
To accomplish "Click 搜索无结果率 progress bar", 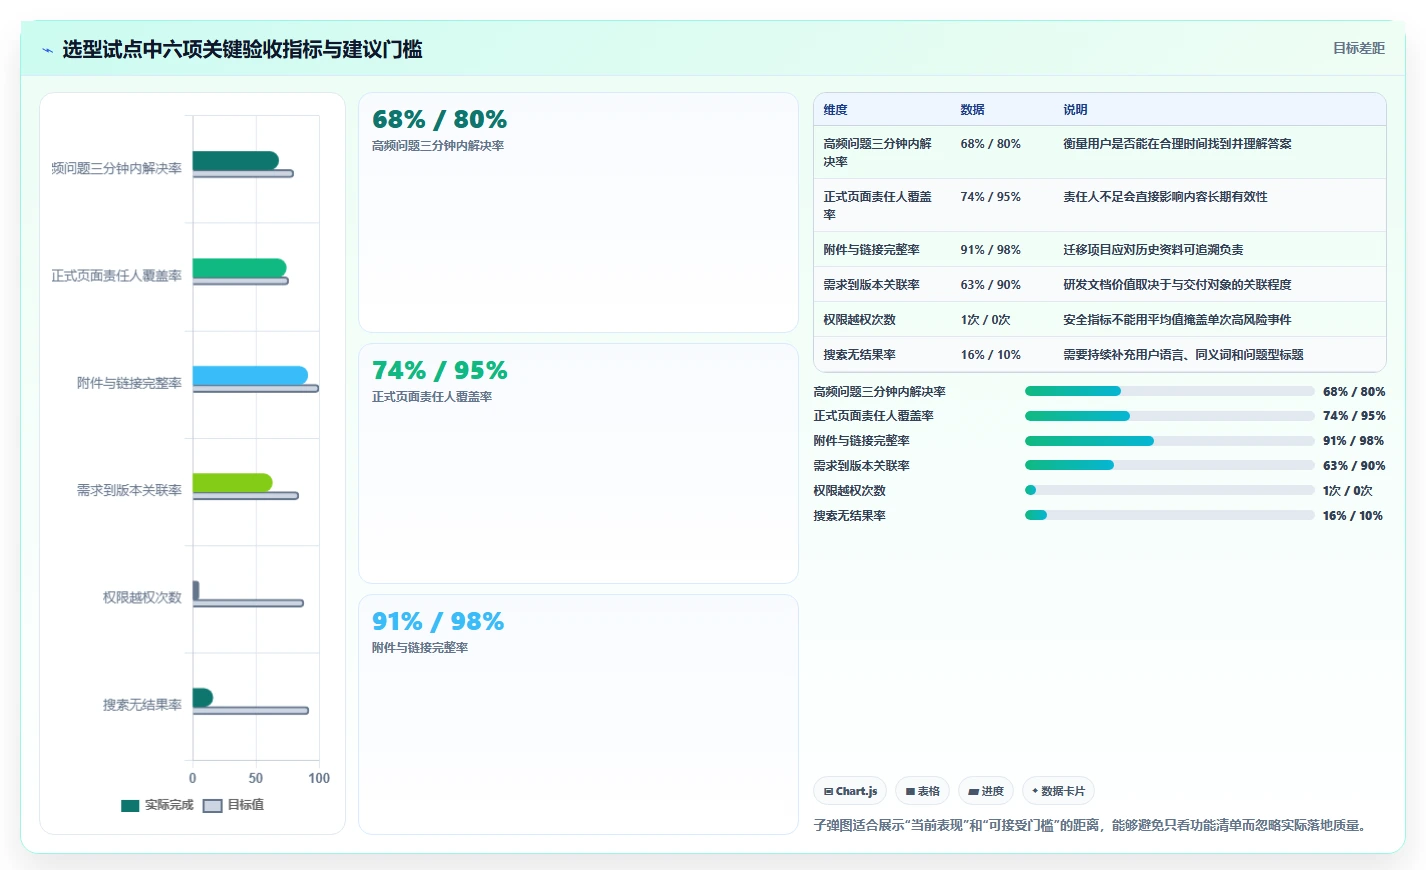I will tap(1169, 515).
